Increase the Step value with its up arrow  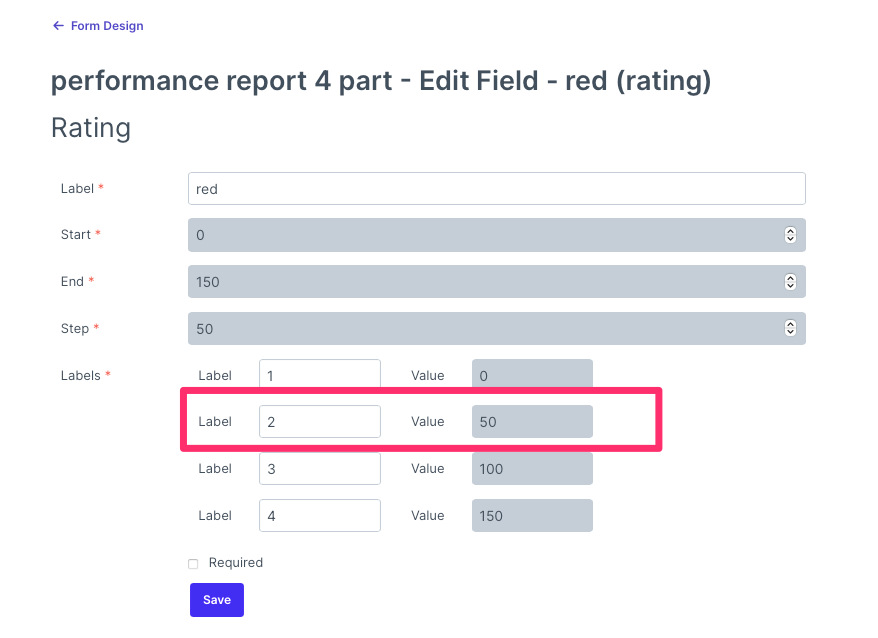coord(790,325)
